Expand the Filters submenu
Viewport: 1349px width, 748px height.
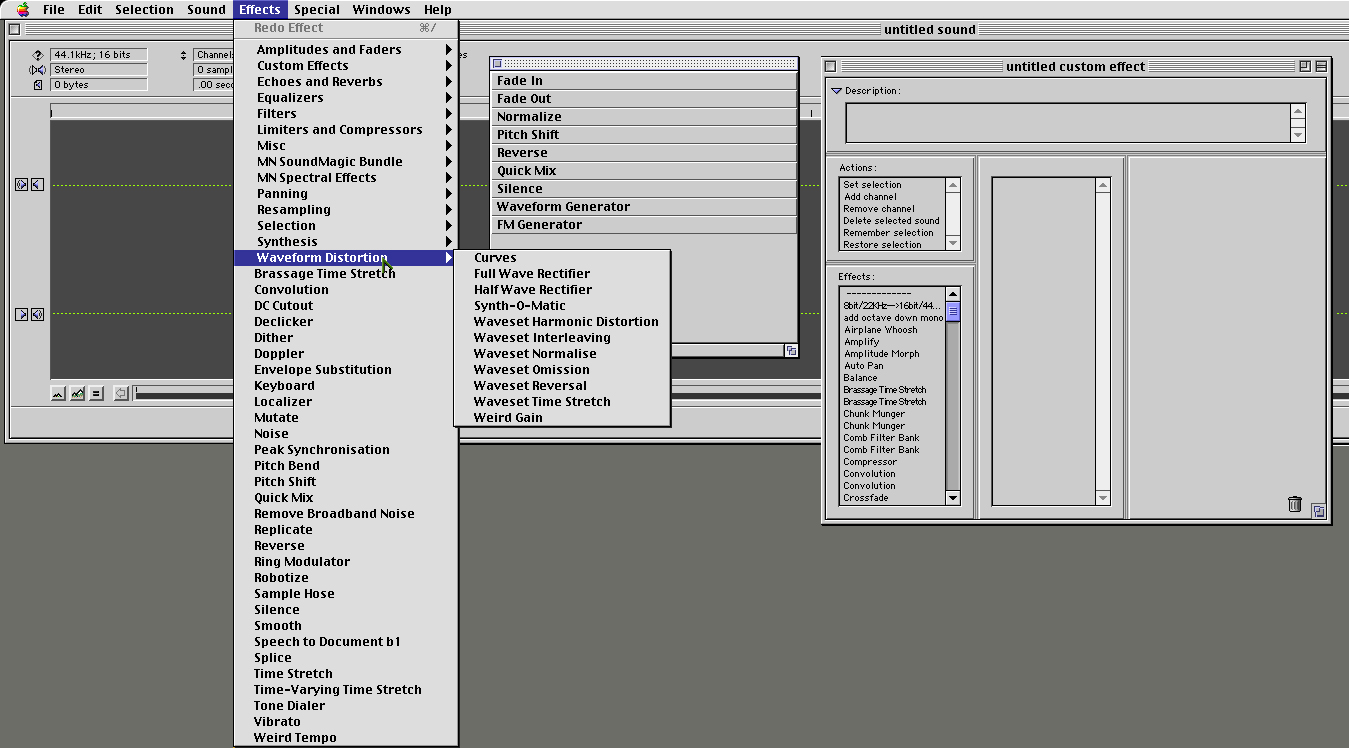point(346,114)
